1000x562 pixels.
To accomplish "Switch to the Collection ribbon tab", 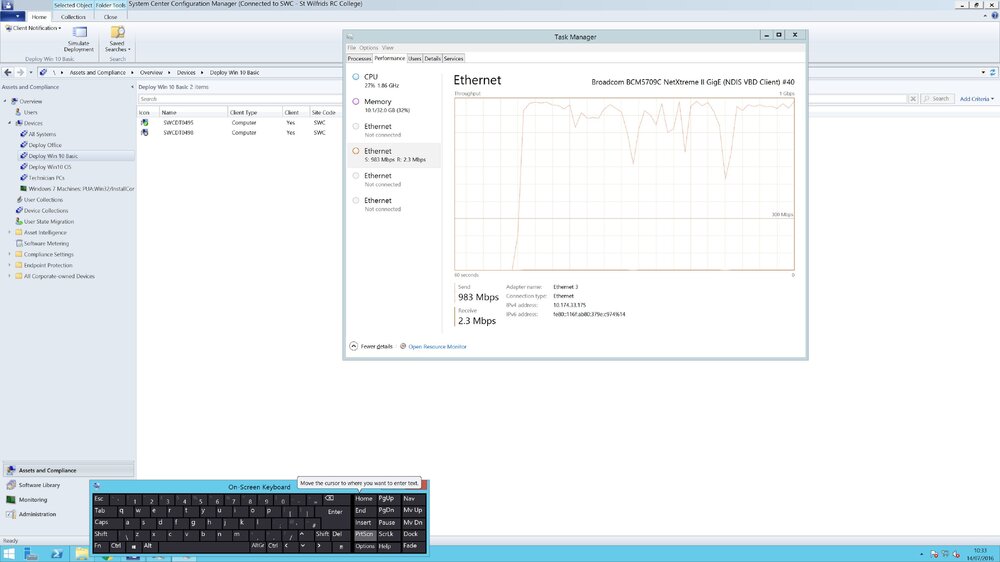I will tap(73, 17).
